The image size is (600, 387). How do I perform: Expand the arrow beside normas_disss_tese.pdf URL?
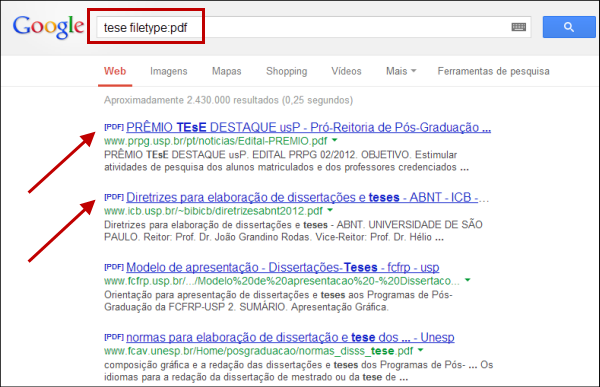pyautogui.click(x=421, y=351)
